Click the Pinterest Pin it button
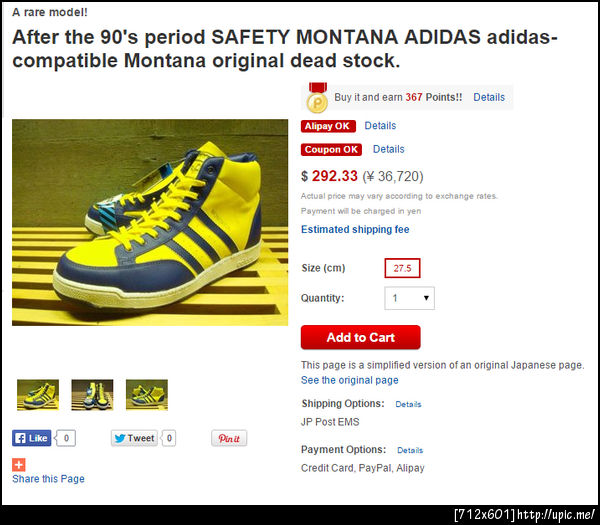This screenshot has width=600, height=525. point(229,438)
